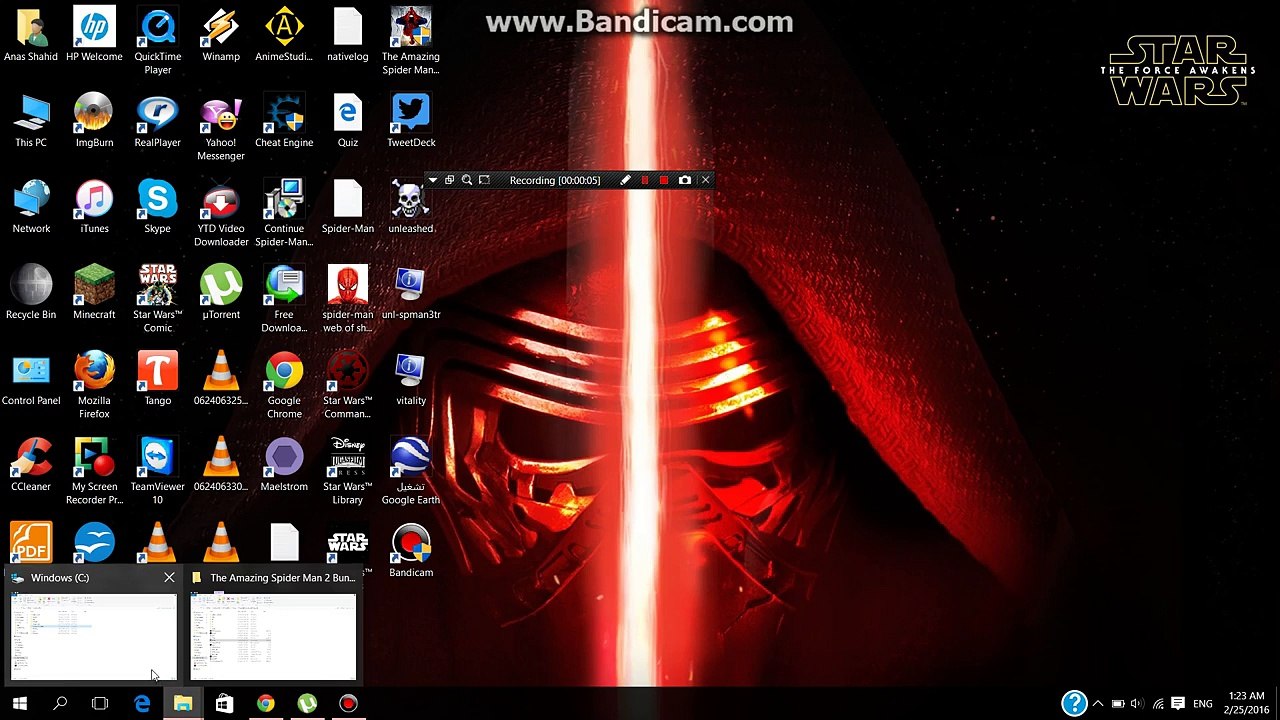Image resolution: width=1280 pixels, height=720 pixels.
Task: Select the Bandicam pencil drawing tool
Action: coord(625,180)
